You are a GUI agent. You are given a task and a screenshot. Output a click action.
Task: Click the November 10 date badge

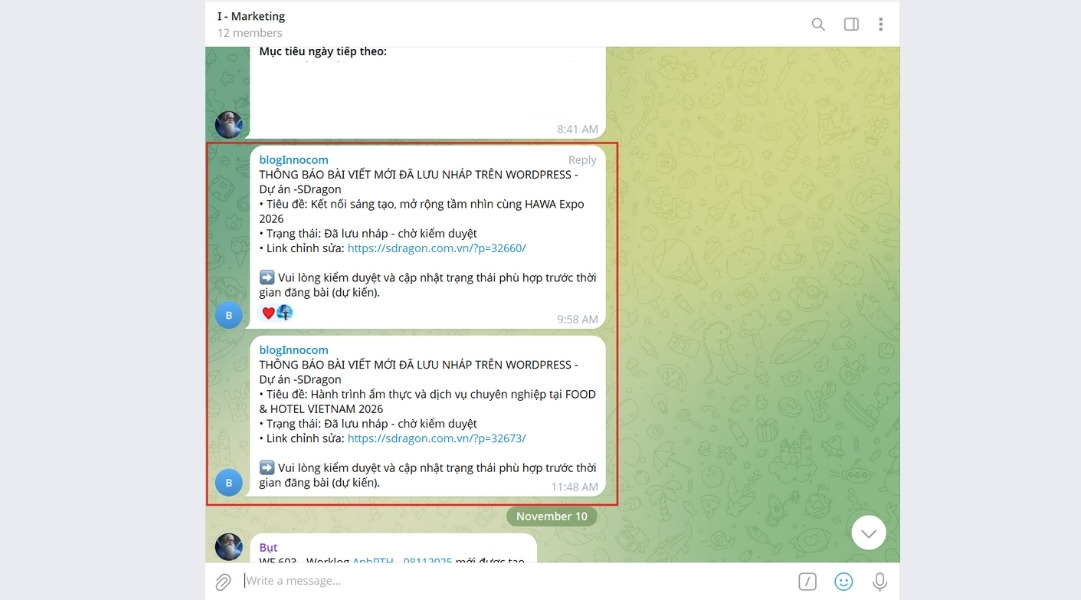552,516
